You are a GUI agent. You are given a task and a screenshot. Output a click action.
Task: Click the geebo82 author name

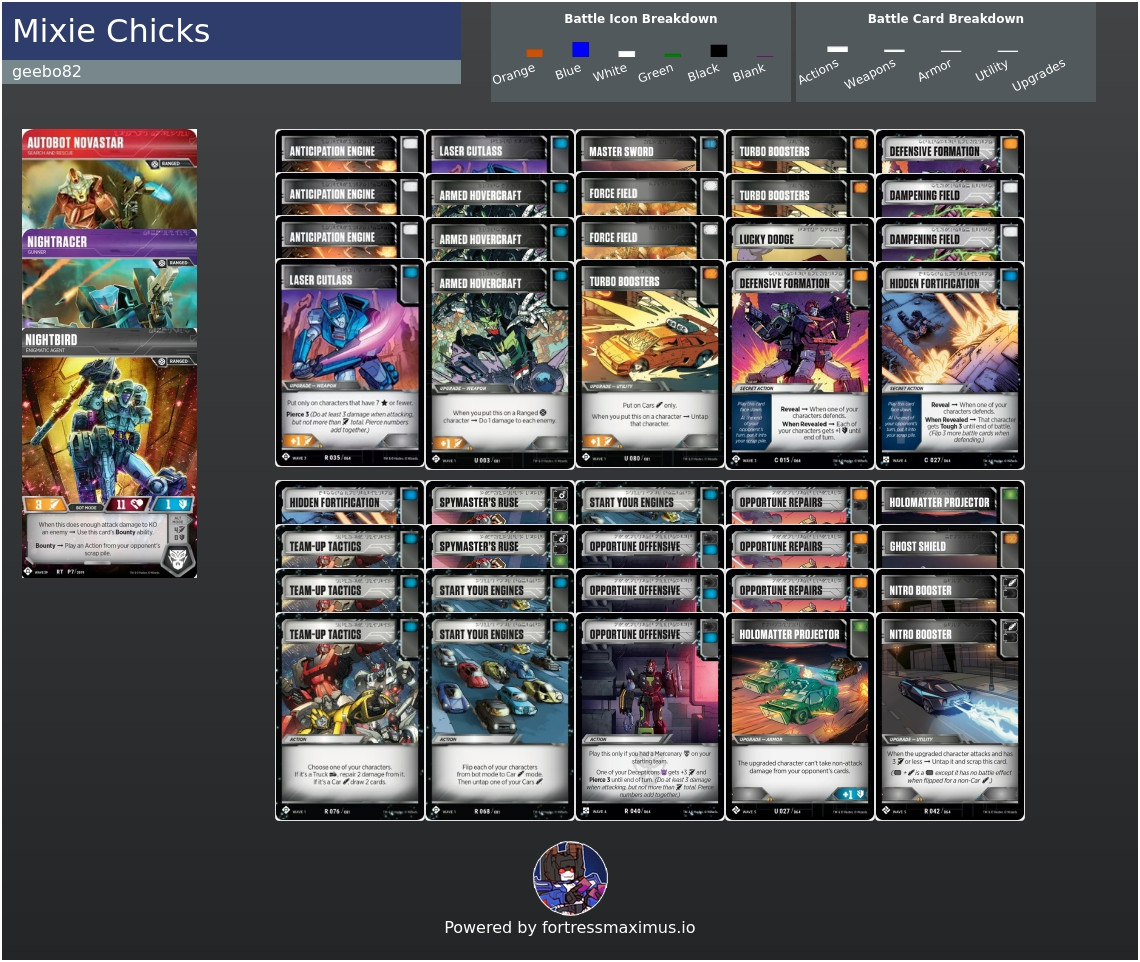pyautogui.click(x=47, y=71)
